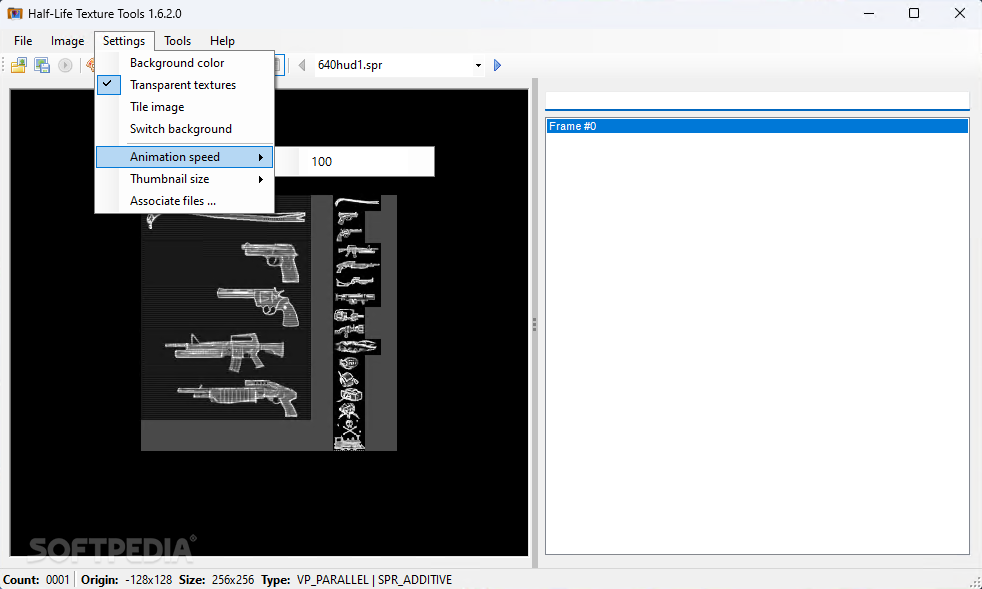
Task: Open the Image menu
Action: tap(68, 41)
